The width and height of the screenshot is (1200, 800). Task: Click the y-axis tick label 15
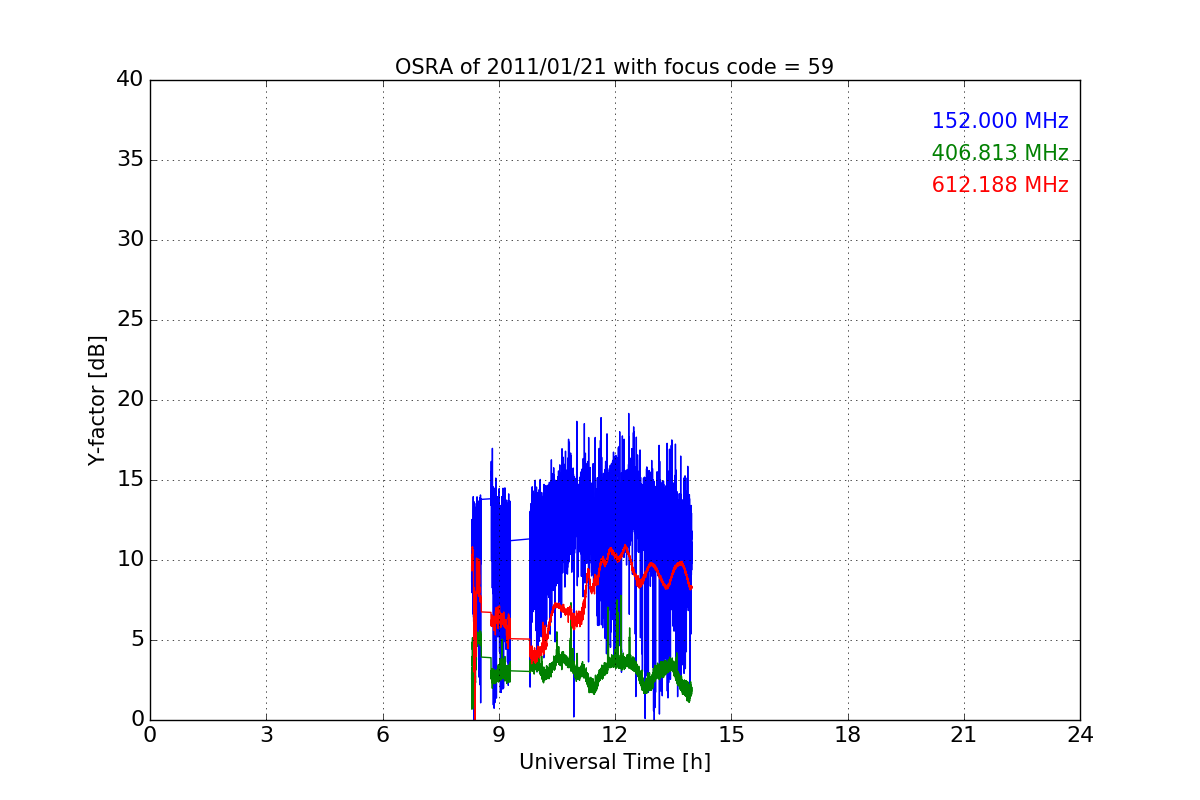pos(130,480)
